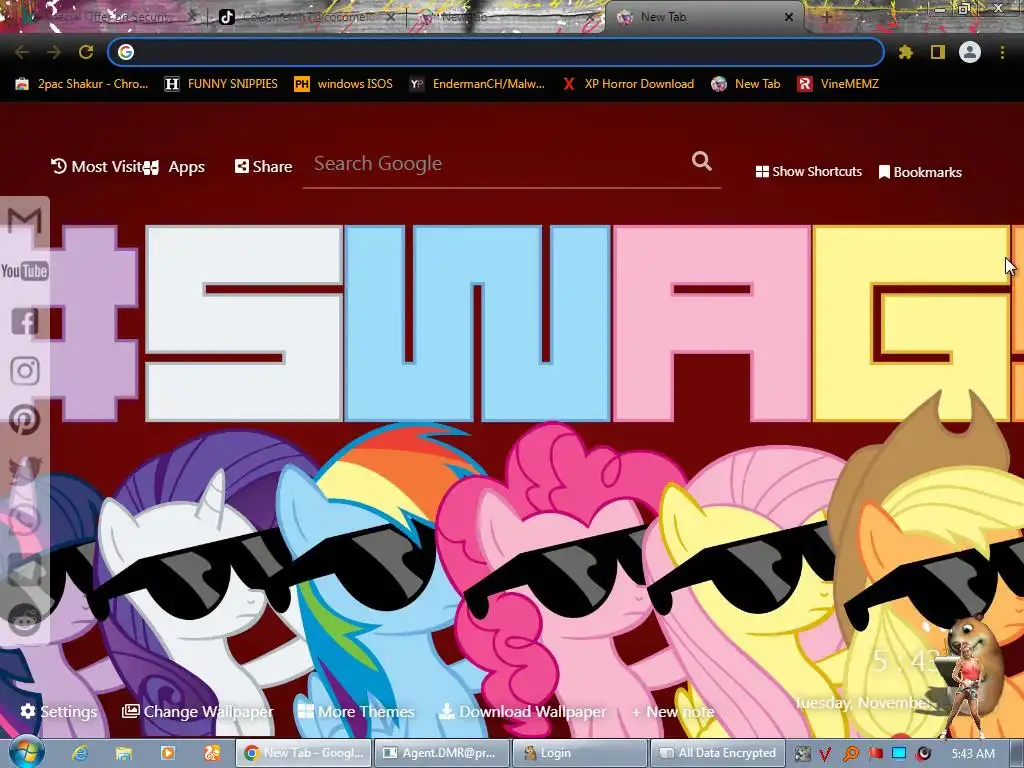Click the reload page icon
The image size is (1024, 768).
86,52
